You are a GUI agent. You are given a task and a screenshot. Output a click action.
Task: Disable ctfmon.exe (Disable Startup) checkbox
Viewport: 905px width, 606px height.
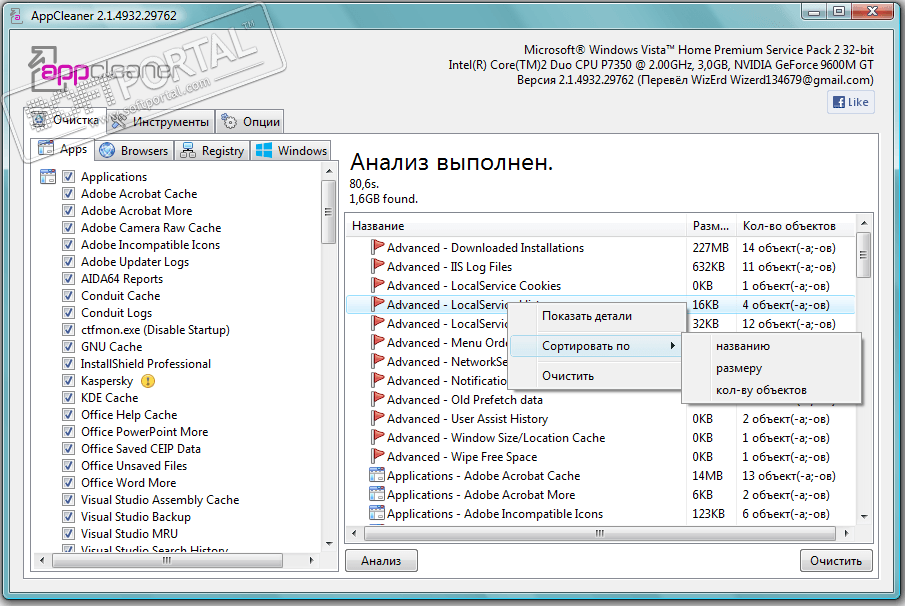coord(68,330)
